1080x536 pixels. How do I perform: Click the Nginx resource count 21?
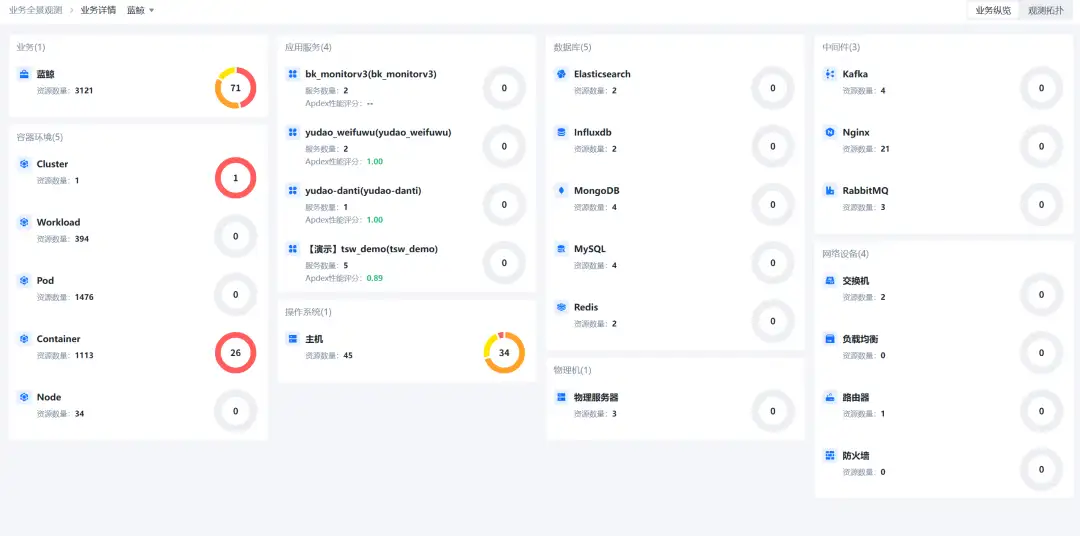[885, 149]
